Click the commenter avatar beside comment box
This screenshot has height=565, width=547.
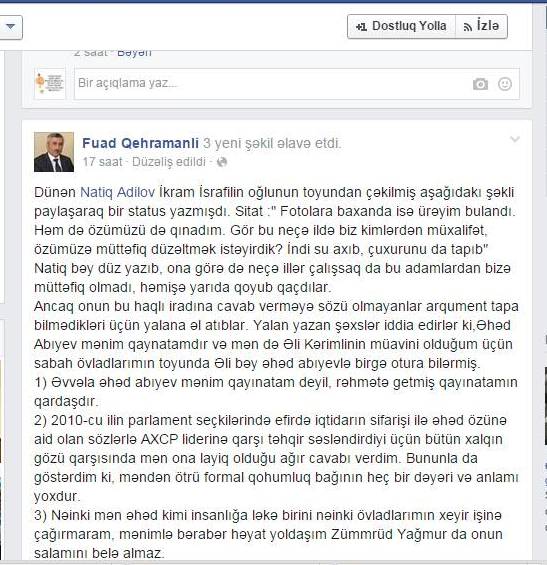click(x=50, y=84)
